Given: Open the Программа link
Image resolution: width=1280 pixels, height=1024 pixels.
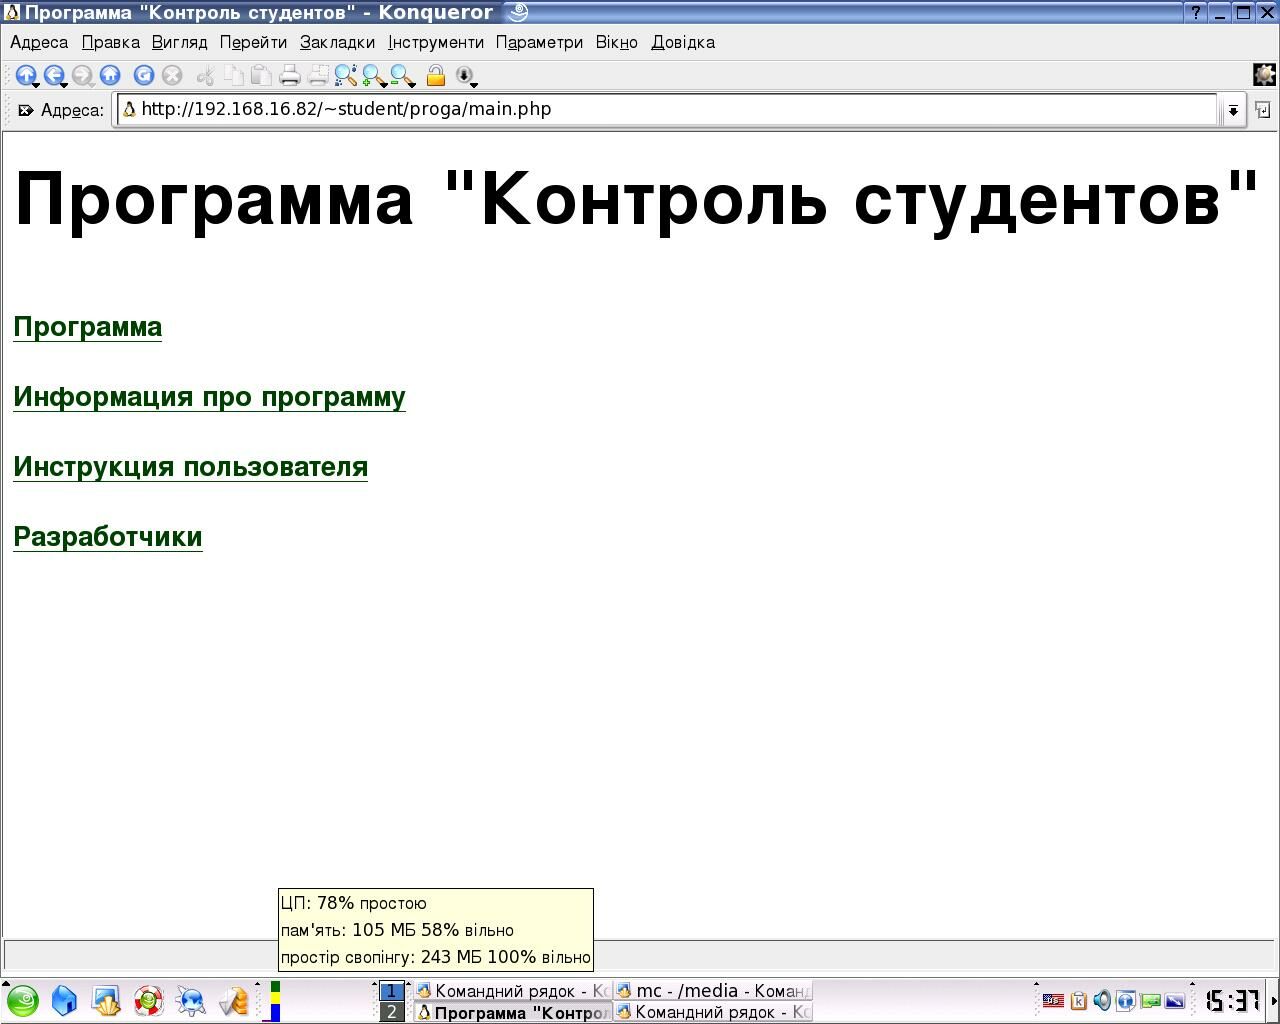Looking at the screenshot, I should click(x=88, y=327).
